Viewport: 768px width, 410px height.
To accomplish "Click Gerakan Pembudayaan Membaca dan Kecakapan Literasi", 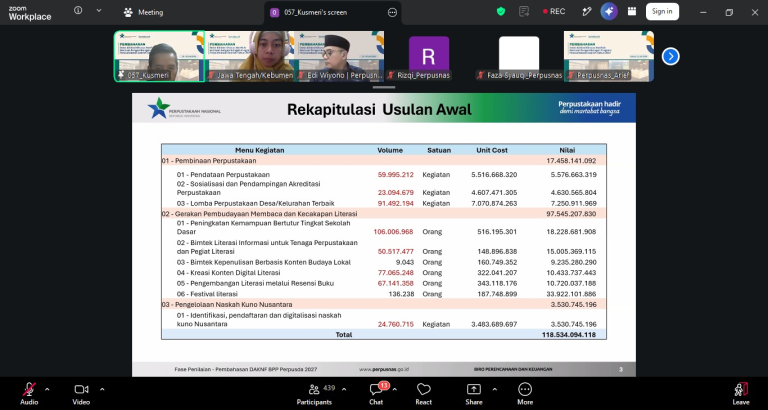I will point(260,214).
